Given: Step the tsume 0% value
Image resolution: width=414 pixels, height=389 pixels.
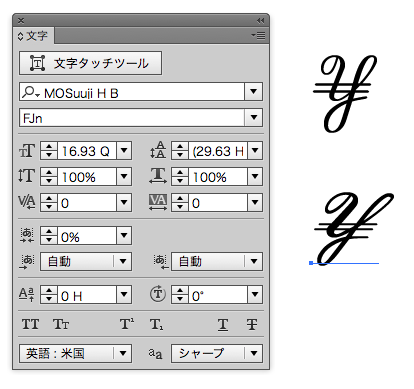Looking at the screenshot, I should (49, 236).
